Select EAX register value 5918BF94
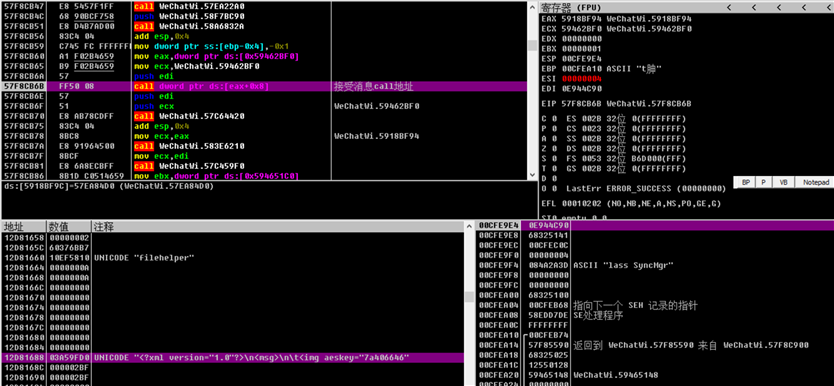 pyautogui.click(x=581, y=19)
